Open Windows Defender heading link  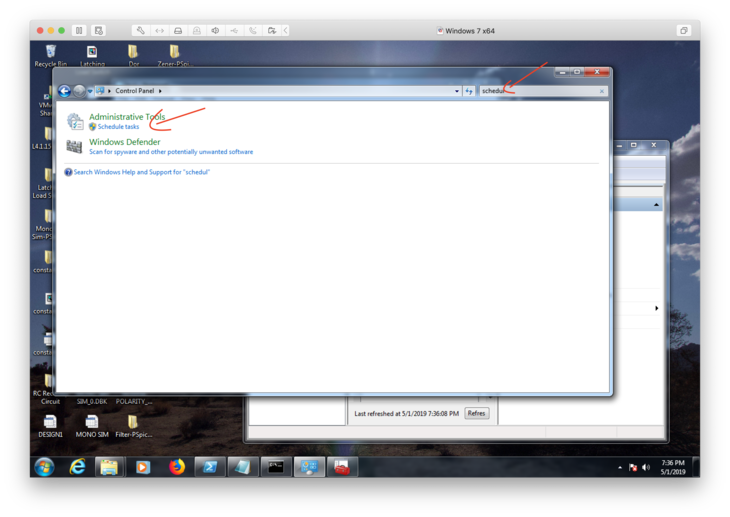(x=125, y=142)
